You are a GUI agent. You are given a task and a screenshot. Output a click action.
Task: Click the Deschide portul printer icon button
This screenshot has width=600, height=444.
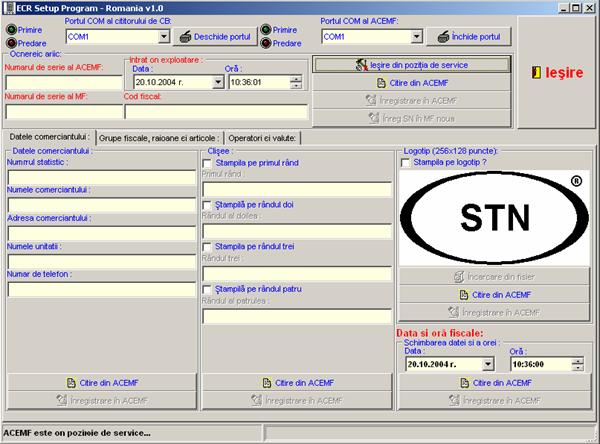(x=188, y=37)
